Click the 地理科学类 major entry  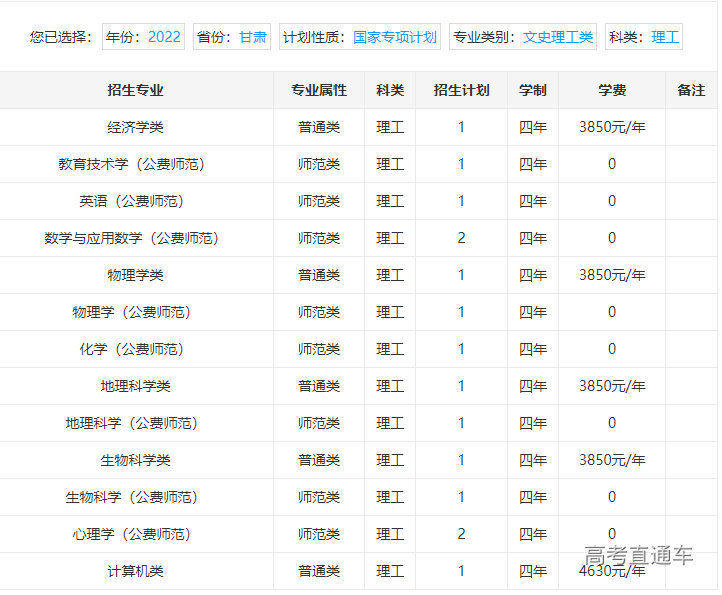coord(136,386)
